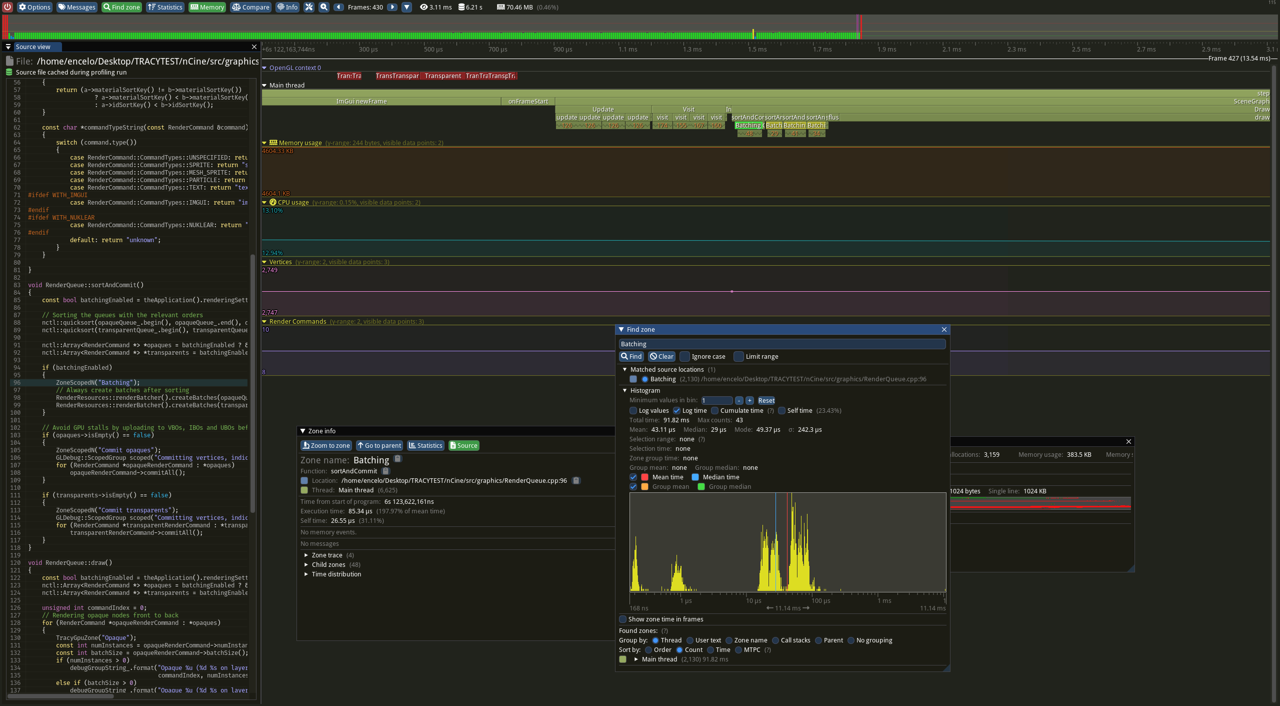Collapse the OpenGL context 0 row
Screen dimensions: 1280x706
pyautogui.click(x=265, y=68)
